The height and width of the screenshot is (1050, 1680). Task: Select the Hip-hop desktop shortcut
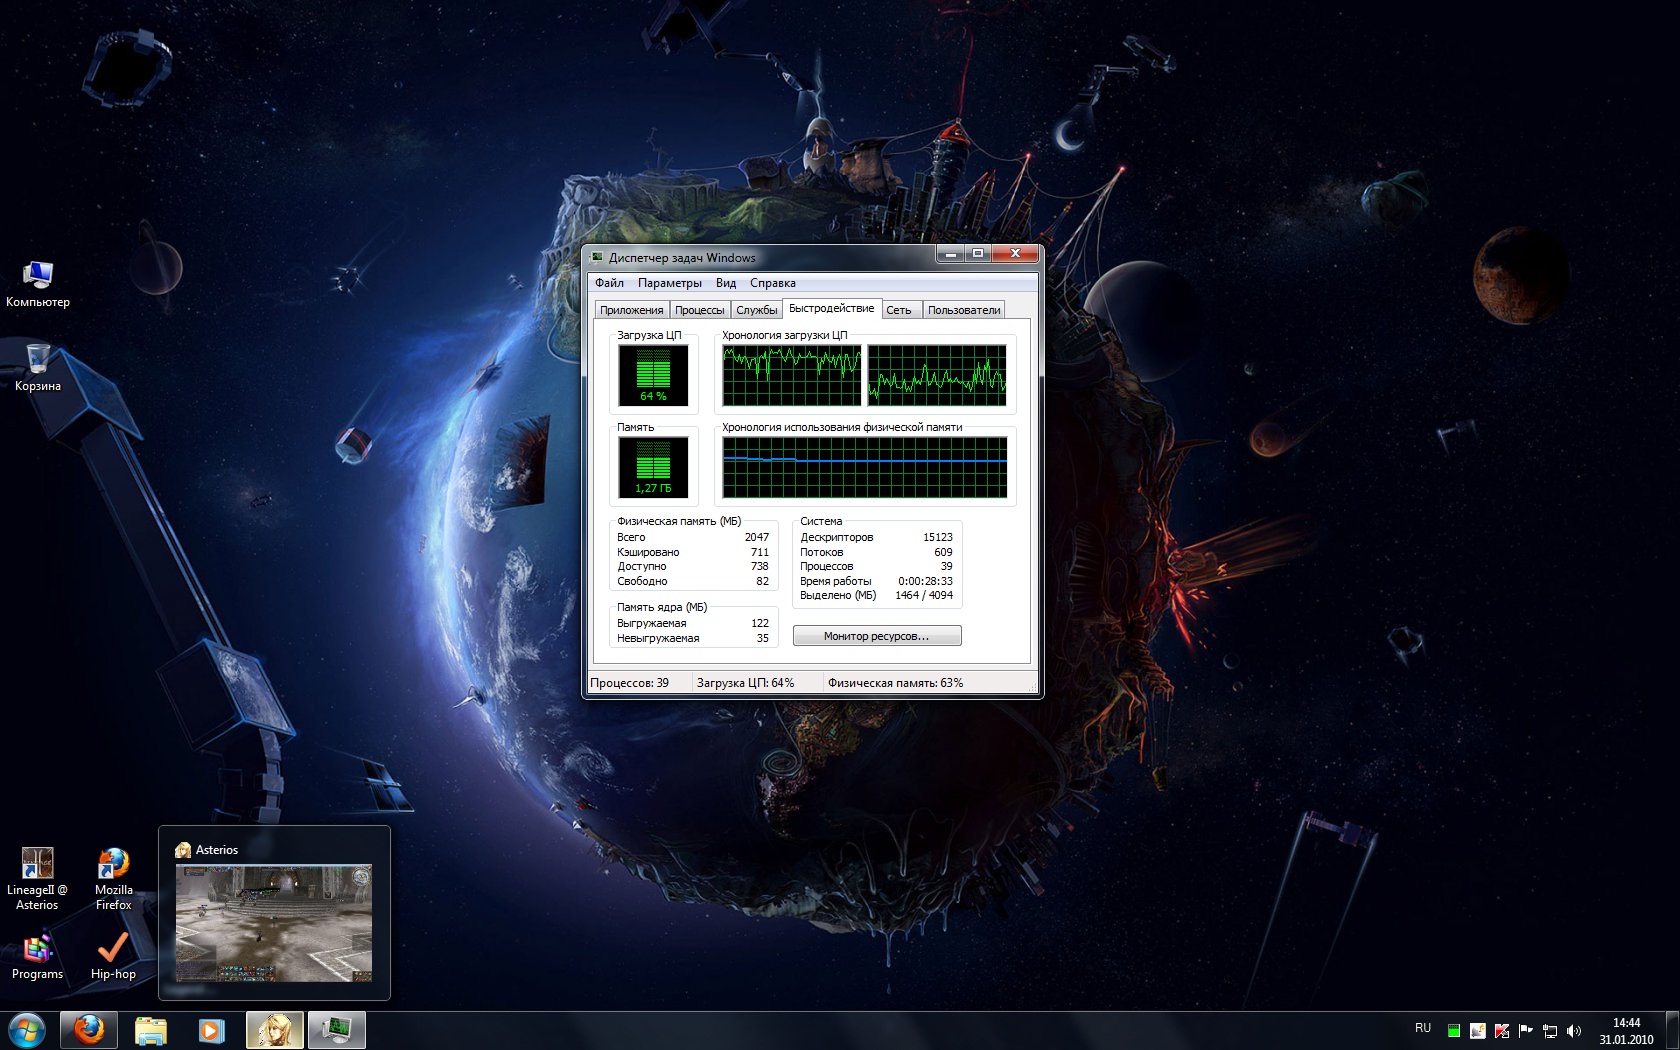(113, 956)
